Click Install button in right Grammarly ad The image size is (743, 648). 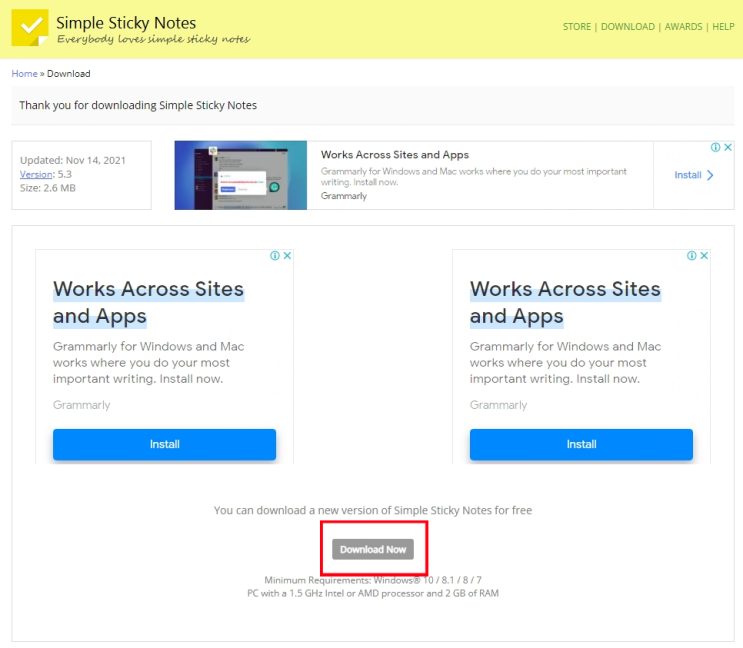pos(581,444)
